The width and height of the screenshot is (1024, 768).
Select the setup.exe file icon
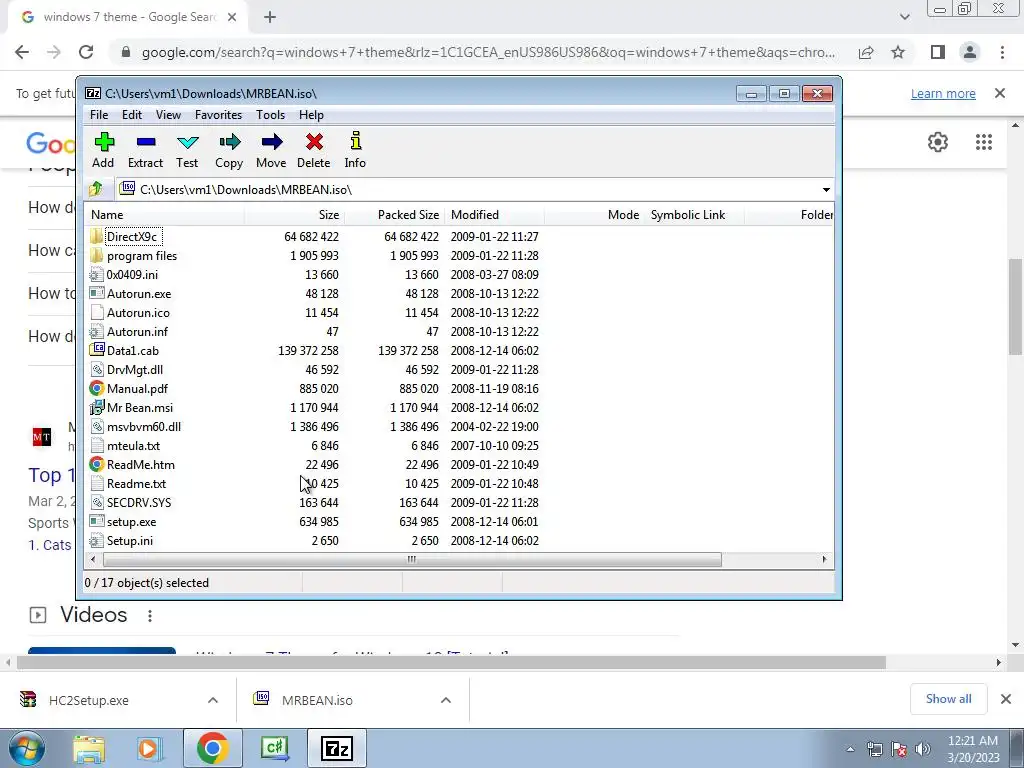[x=97, y=521]
